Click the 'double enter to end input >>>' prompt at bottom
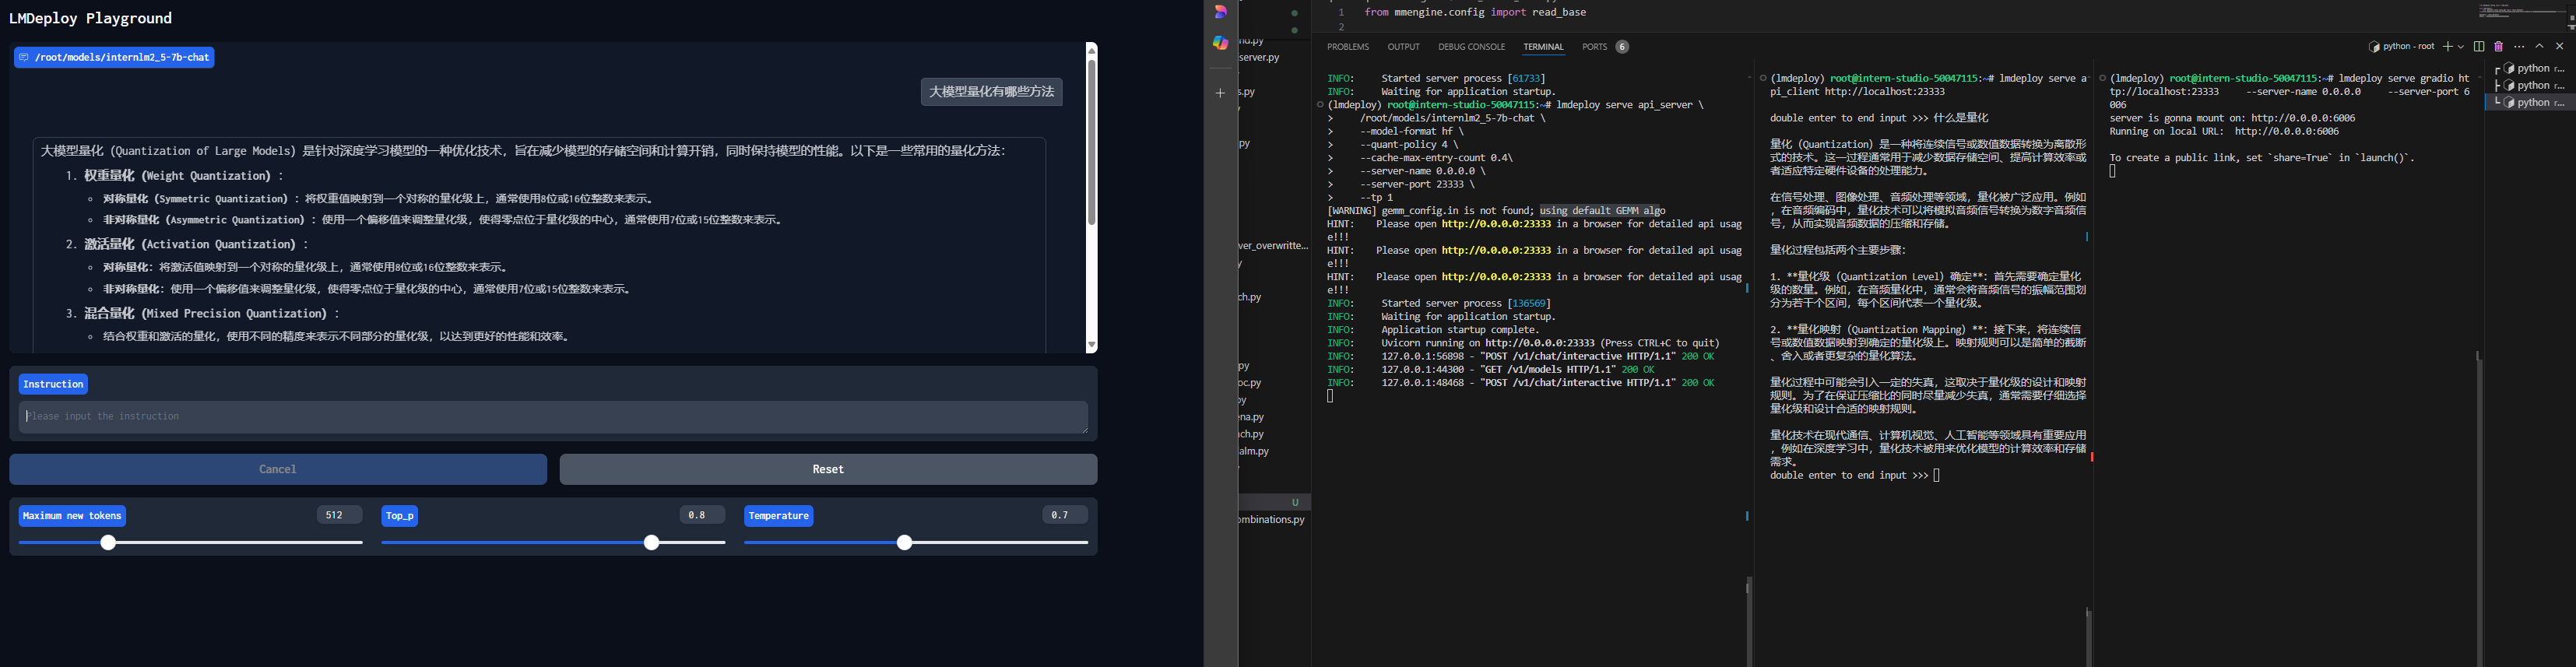Viewport: 2576px width, 667px height. tap(1849, 475)
